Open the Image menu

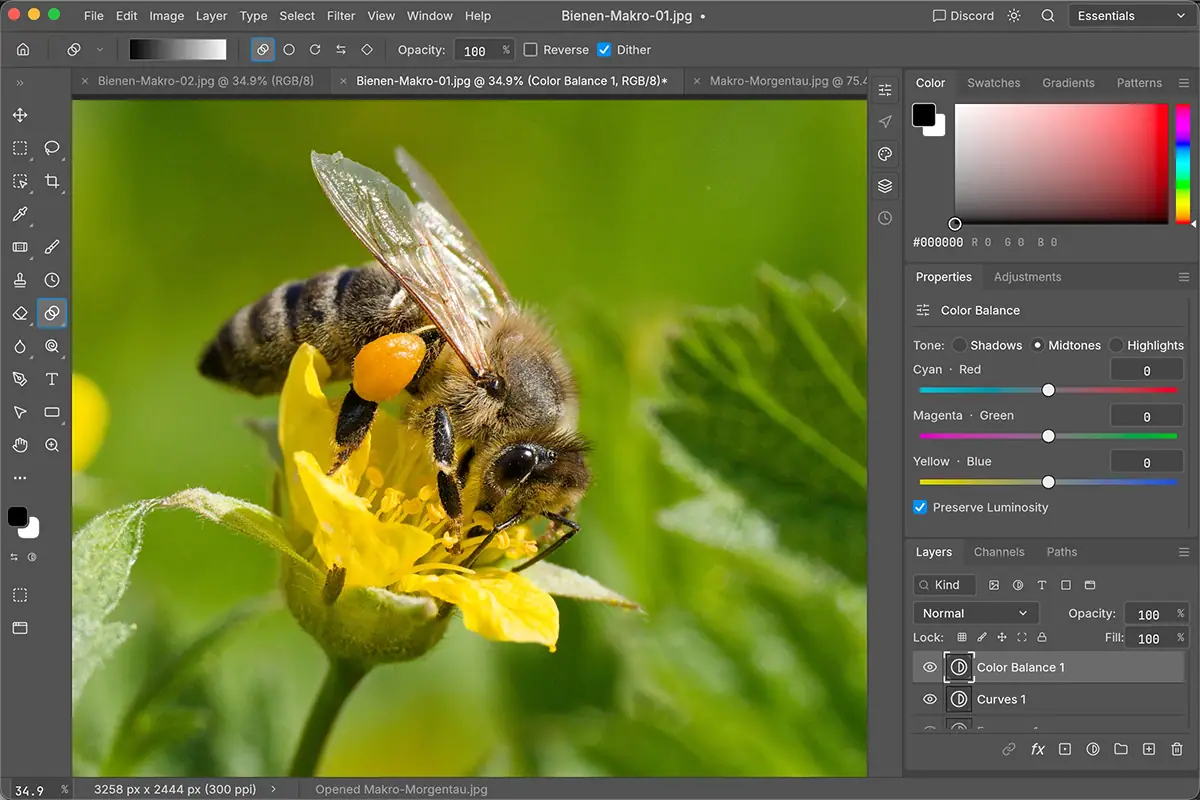pos(166,16)
